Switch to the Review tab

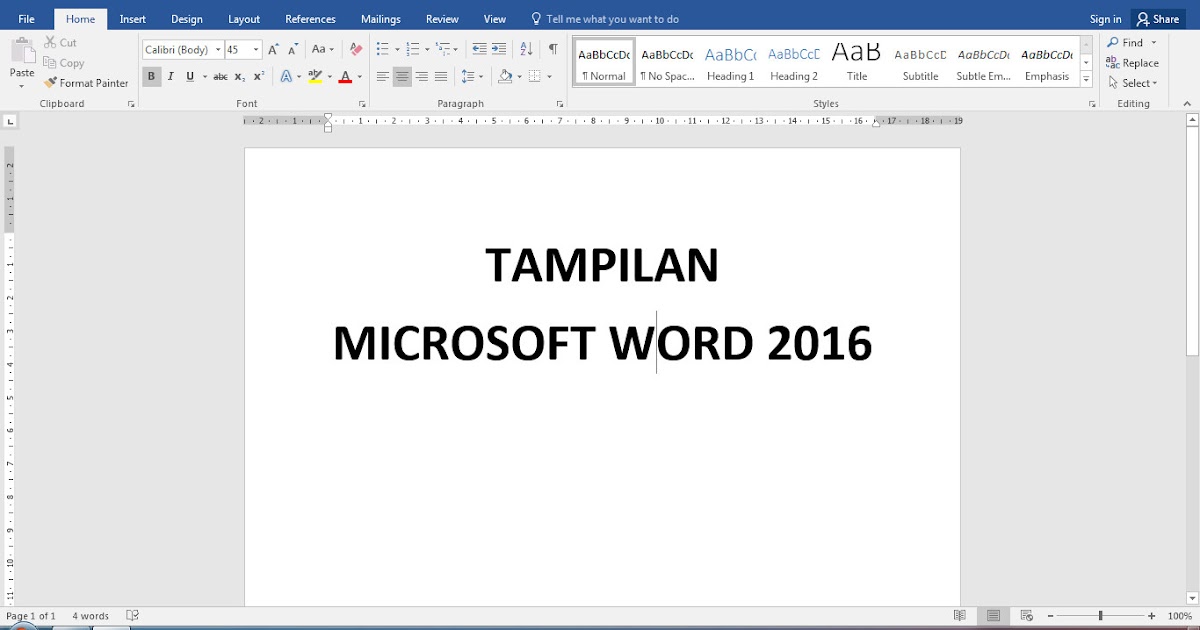(442, 19)
